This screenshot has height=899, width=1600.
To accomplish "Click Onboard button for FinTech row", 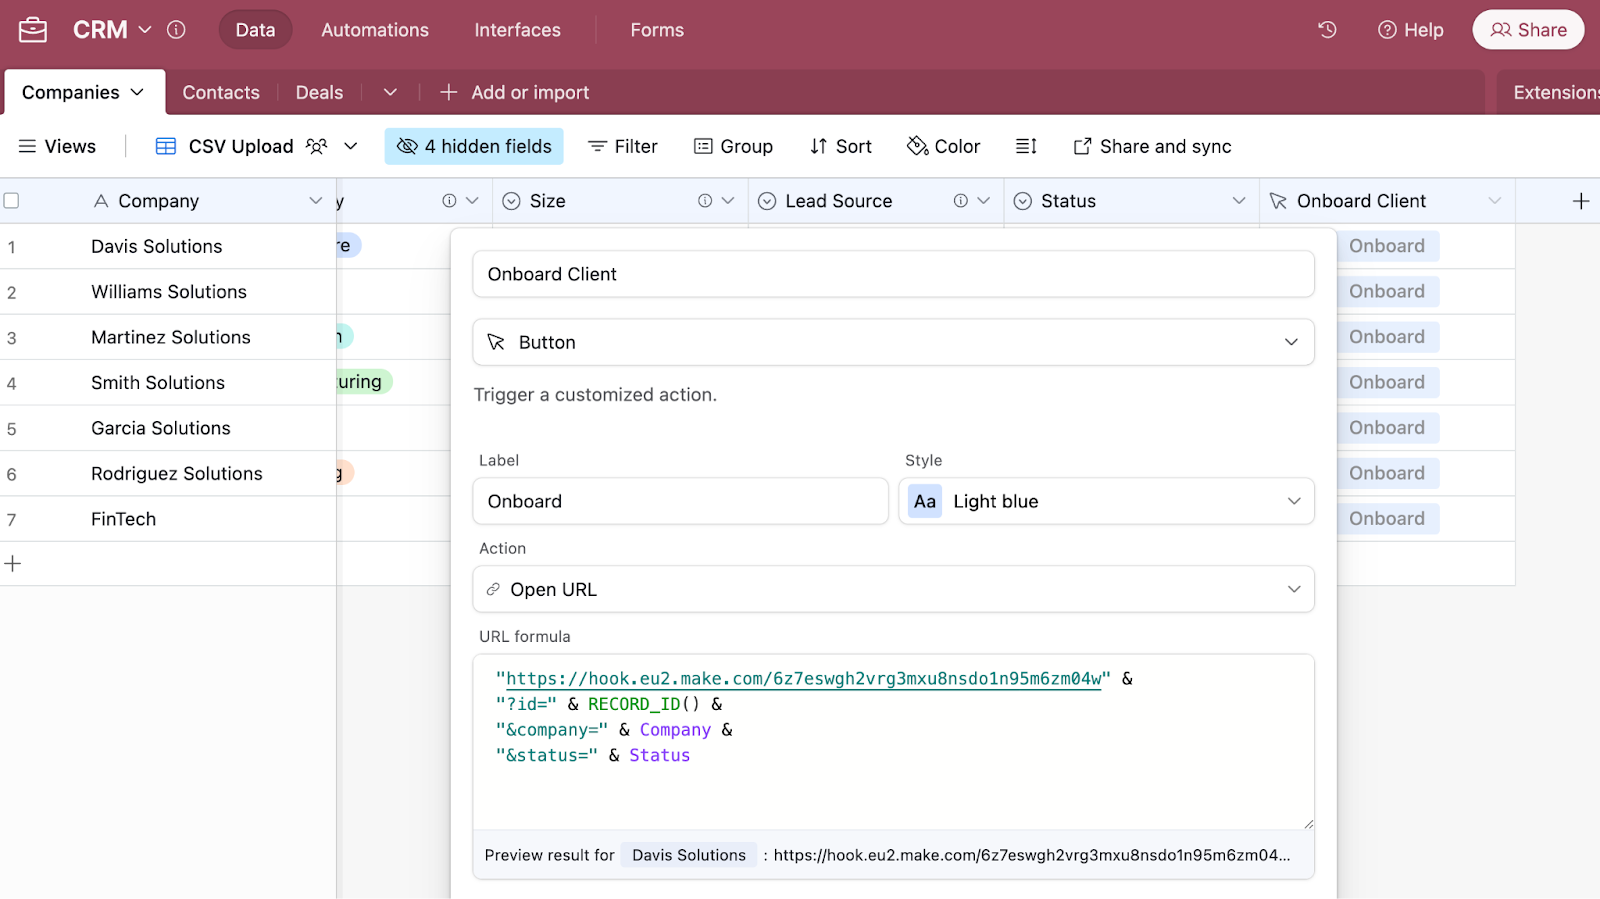I will (x=1386, y=518).
